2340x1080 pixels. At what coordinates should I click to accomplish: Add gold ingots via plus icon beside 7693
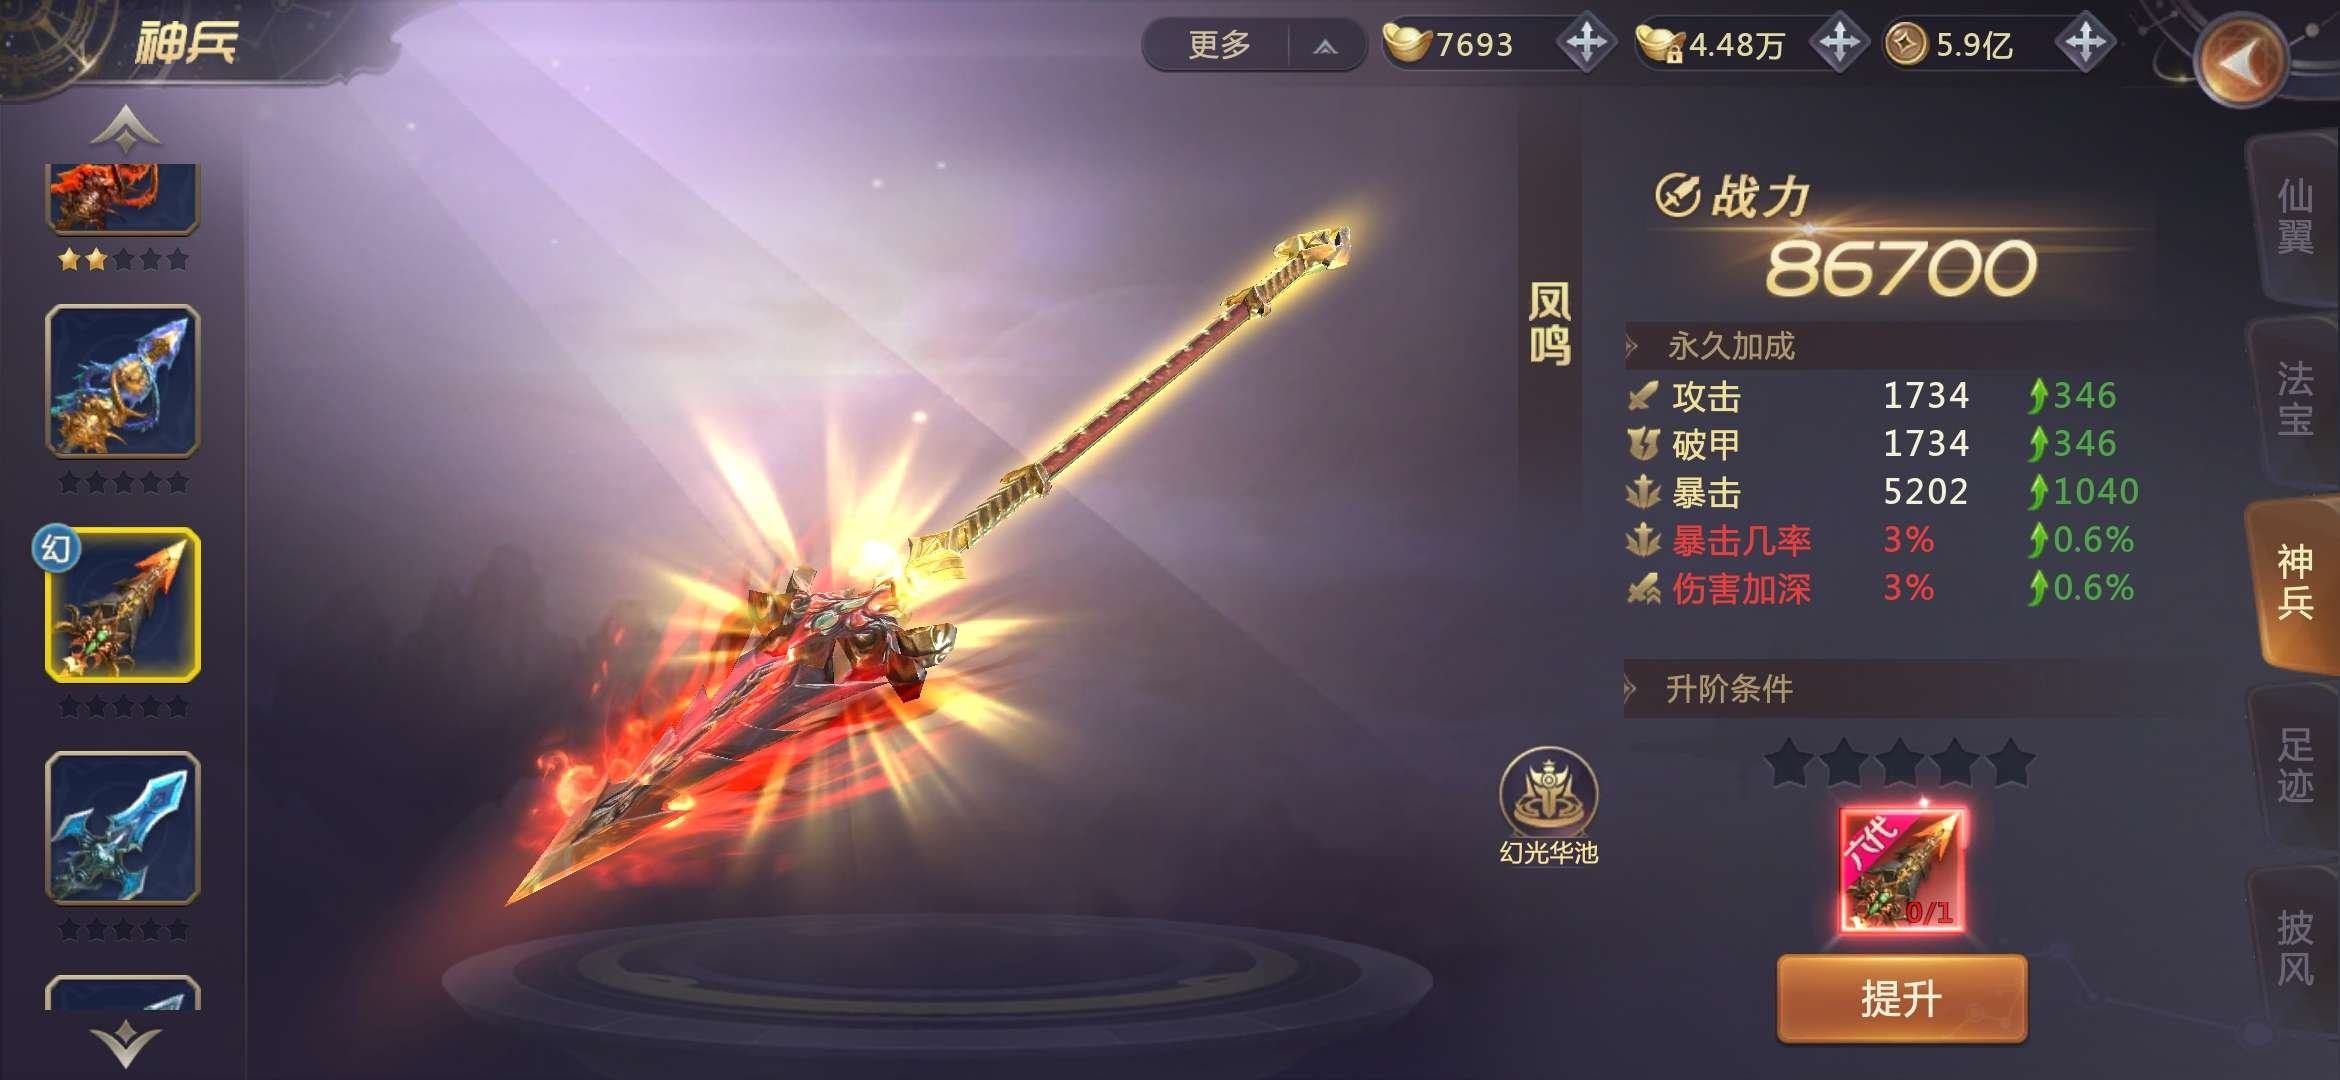pos(1586,43)
